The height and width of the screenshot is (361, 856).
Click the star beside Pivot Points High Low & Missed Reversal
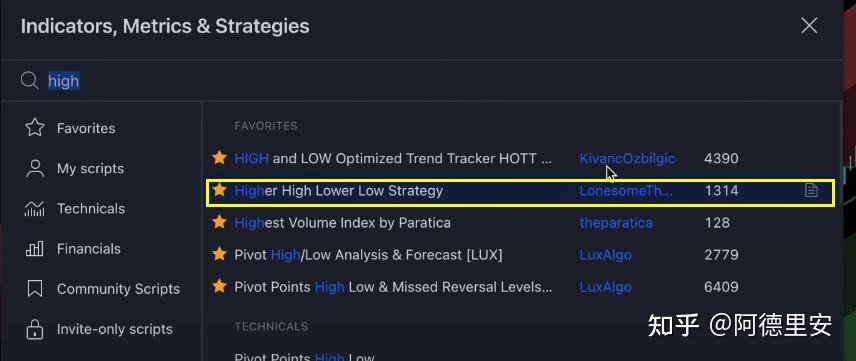[x=219, y=286]
